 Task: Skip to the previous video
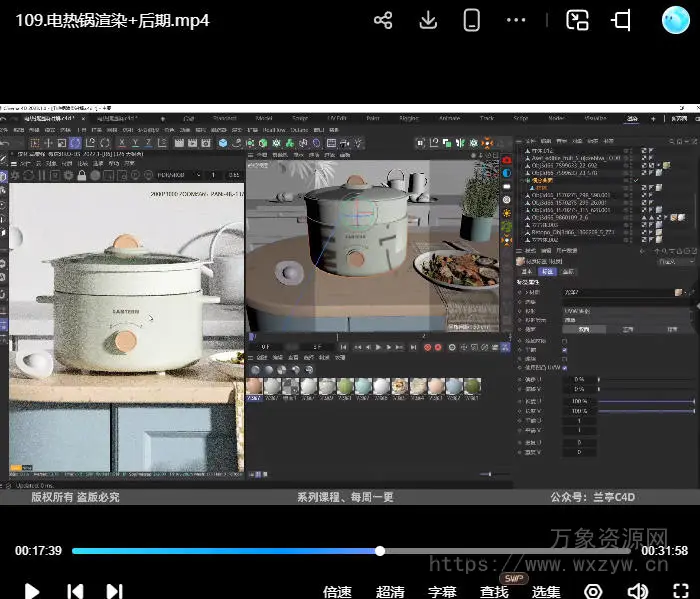pos(75,591)
